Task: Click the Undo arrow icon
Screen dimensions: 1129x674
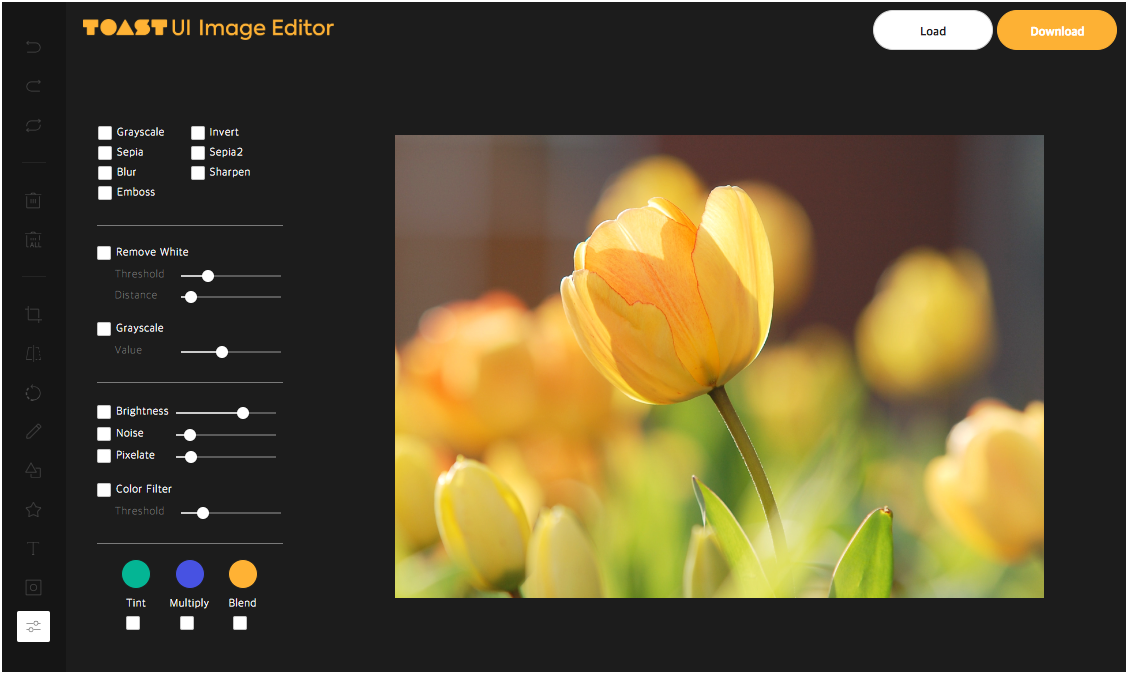Action: coord(33,47)
